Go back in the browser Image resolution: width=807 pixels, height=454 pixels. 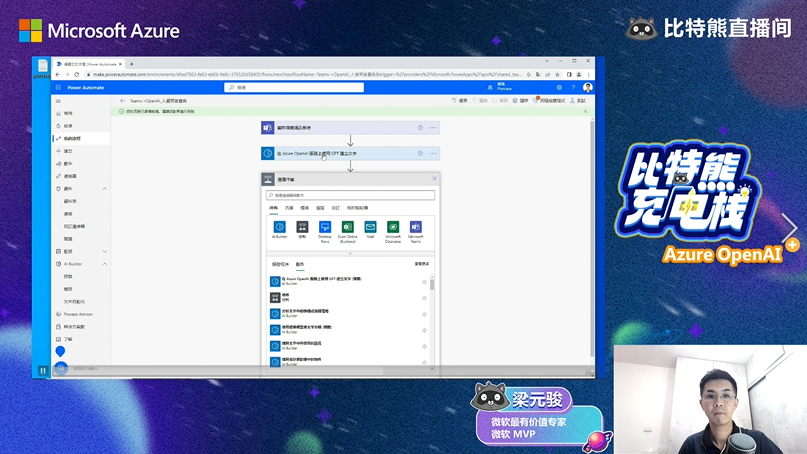pyautogui.click(x=58, y=75)
